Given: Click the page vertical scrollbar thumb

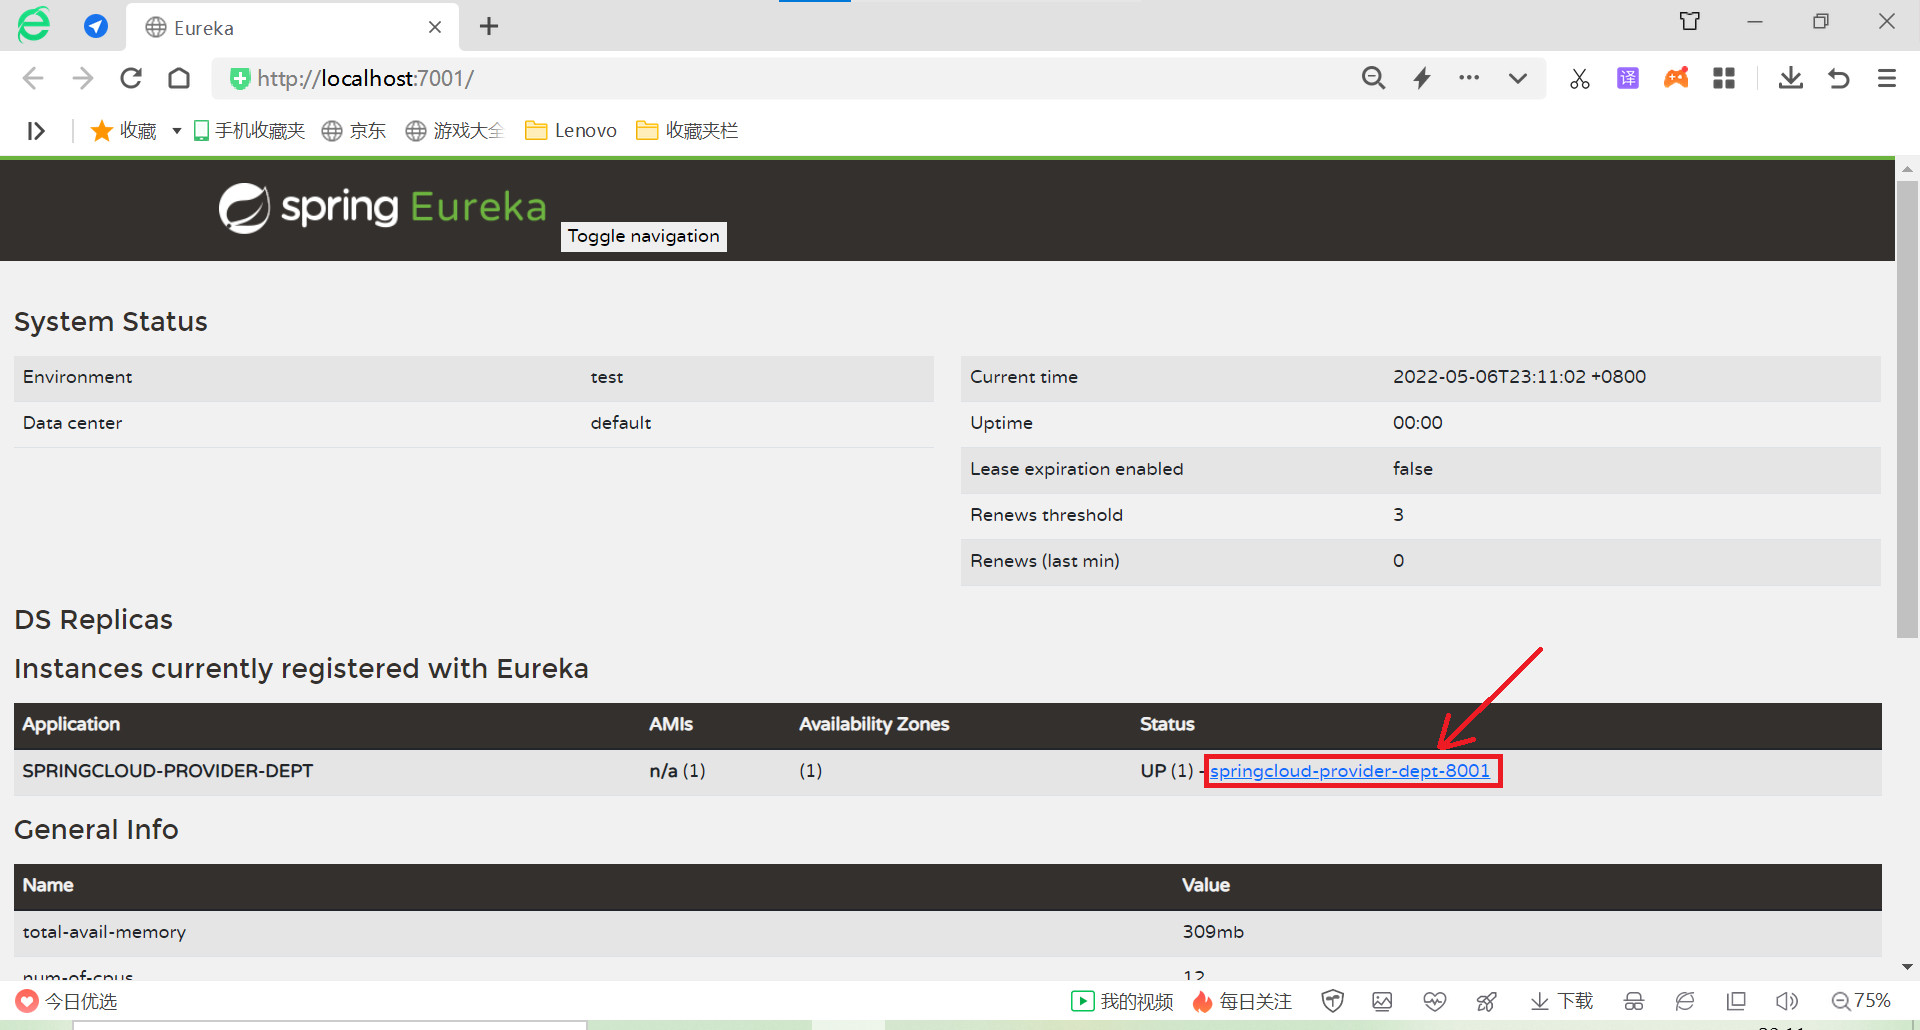Looking at the screenshot, I should coord(1907,408).
